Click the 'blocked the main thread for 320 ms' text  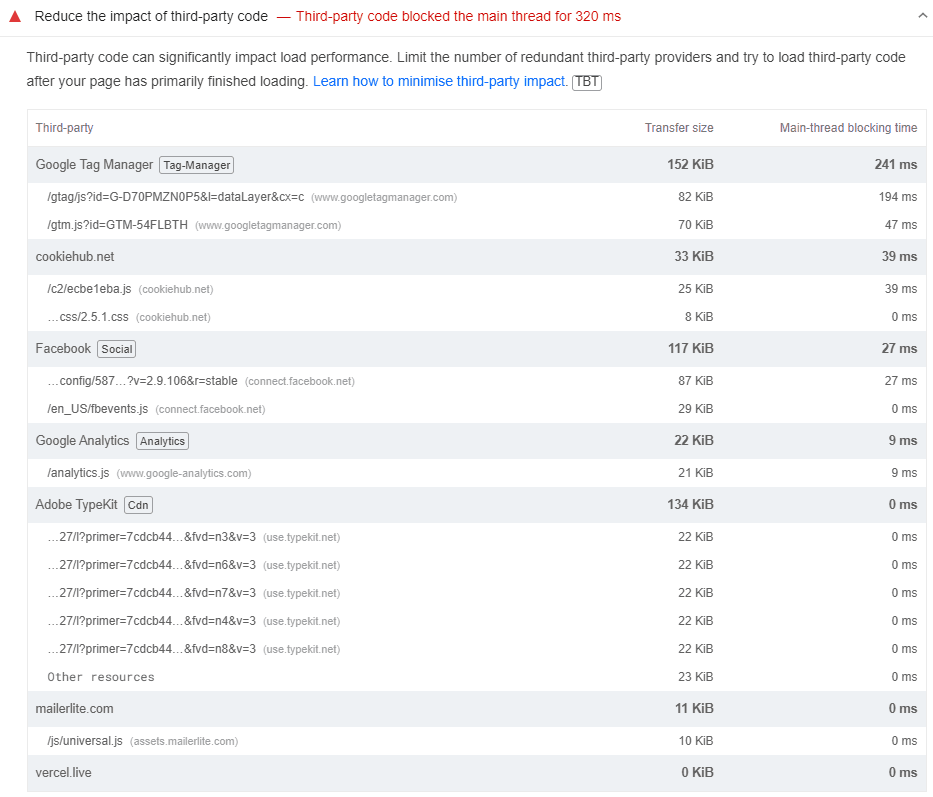(x=512, y=17)
